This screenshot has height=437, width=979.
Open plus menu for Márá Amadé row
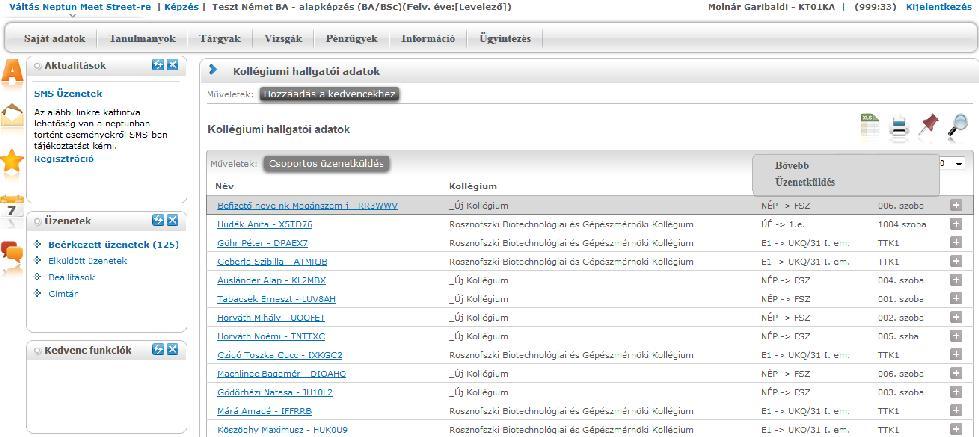(x=955, y=411)
